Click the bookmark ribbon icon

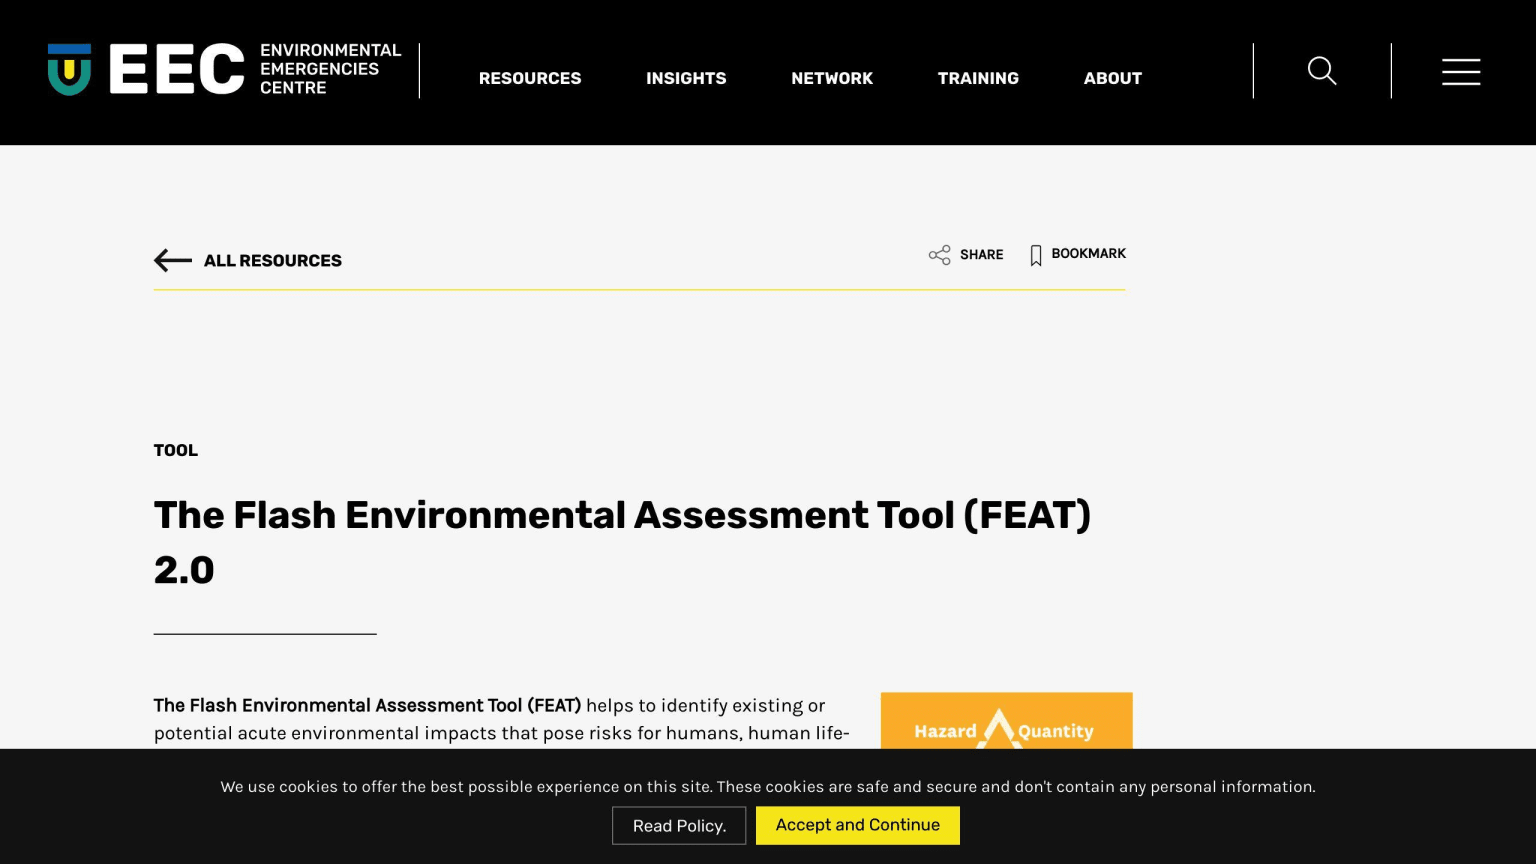[x=1036, y=255]
